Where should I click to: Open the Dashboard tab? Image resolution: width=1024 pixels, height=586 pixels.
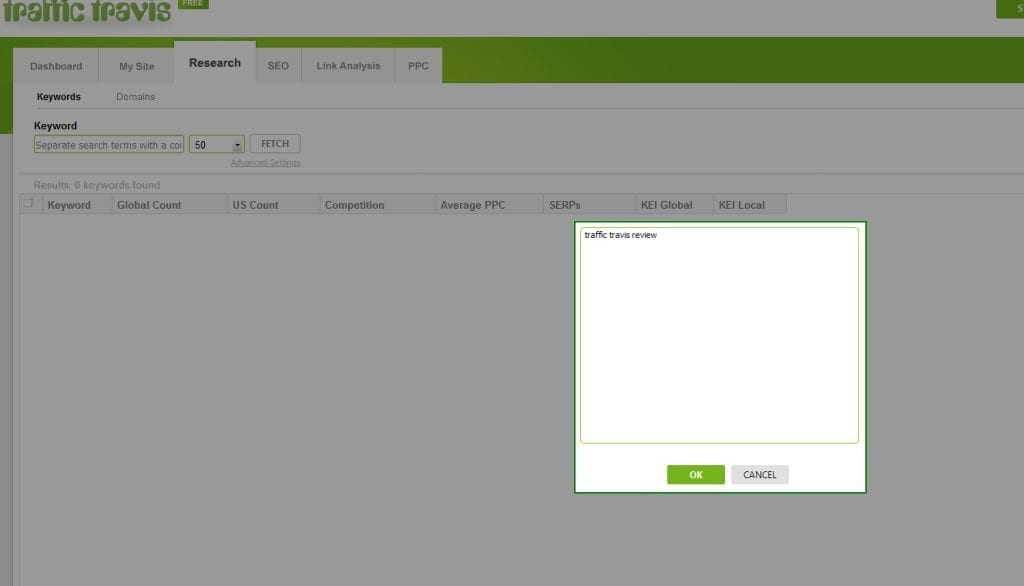pyautogui.click(x=56, y=66)
